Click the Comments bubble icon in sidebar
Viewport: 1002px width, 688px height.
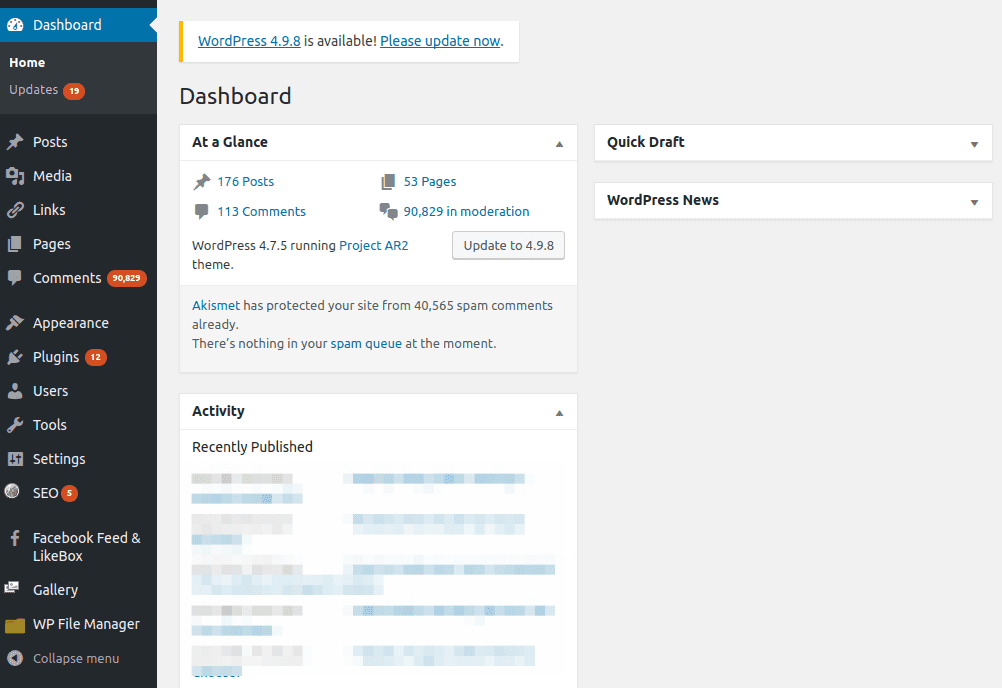[x=14, y=278]
